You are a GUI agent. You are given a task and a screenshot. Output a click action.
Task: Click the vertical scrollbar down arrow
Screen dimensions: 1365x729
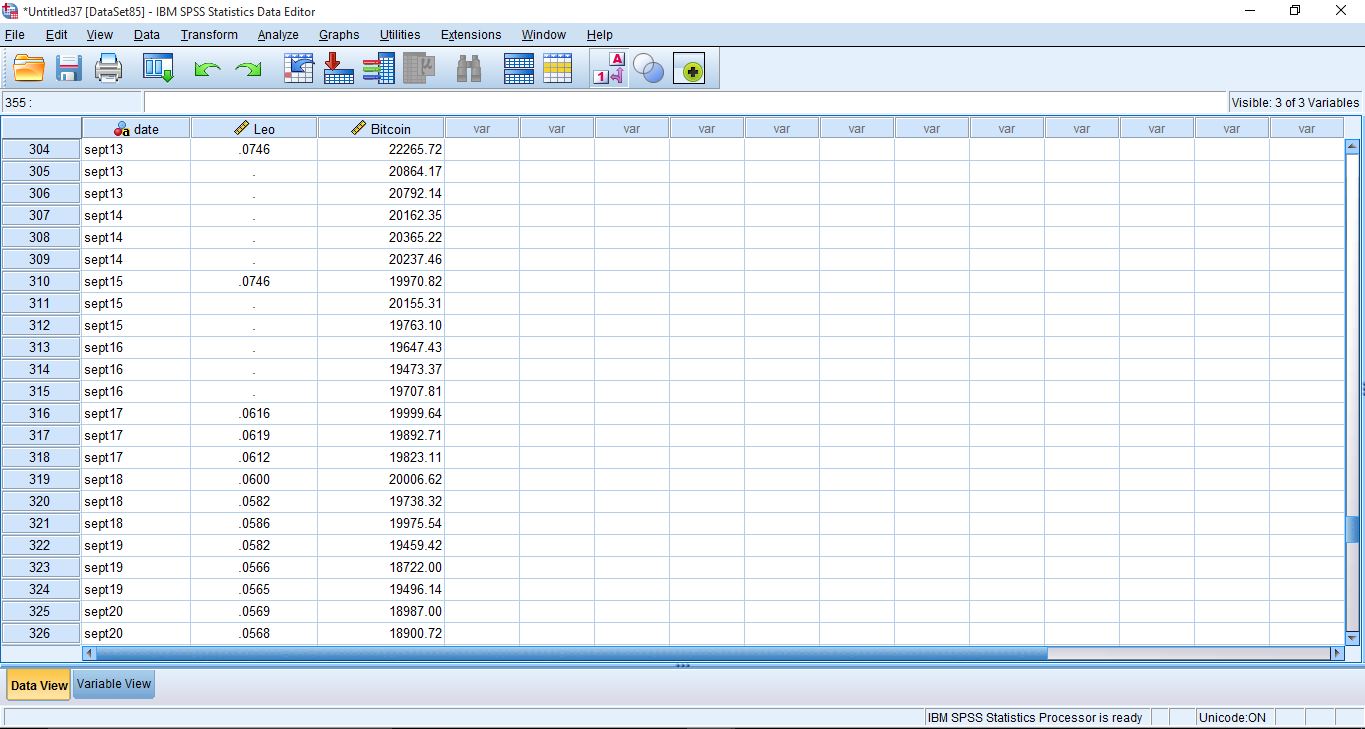[1353, 637]
